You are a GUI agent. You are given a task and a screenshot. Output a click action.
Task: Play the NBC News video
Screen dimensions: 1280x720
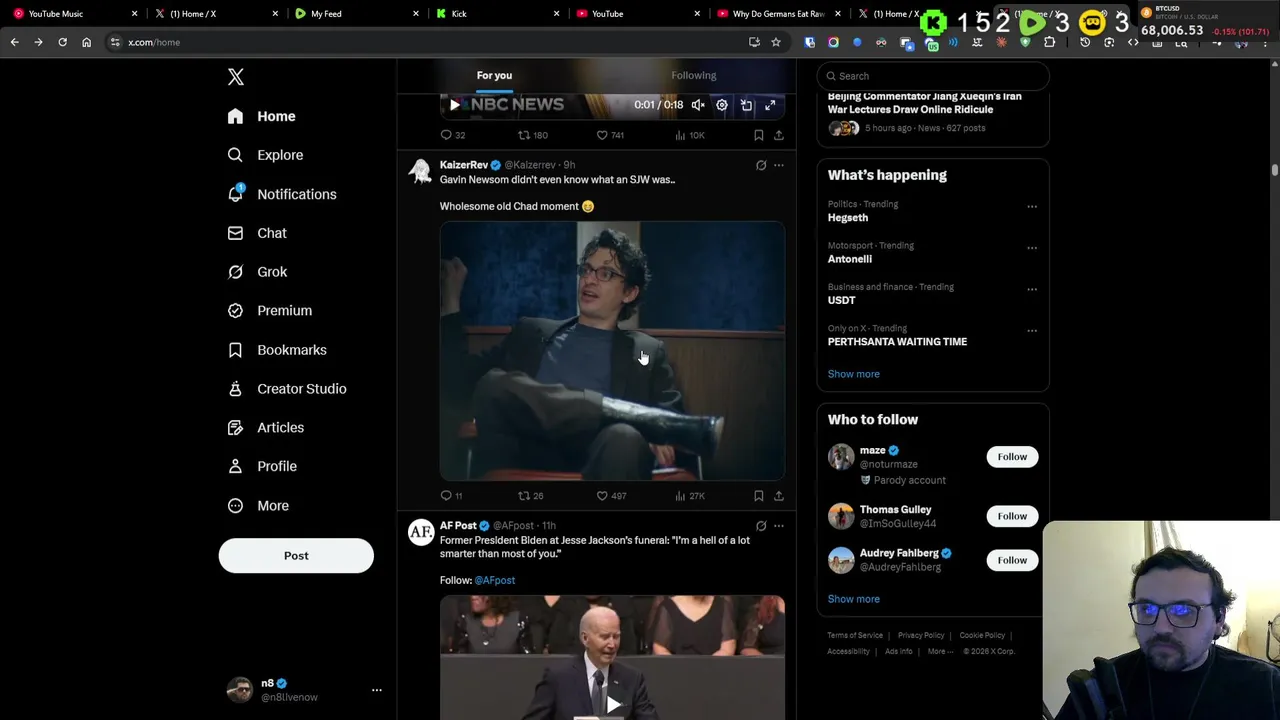click(x=455, y=105)
